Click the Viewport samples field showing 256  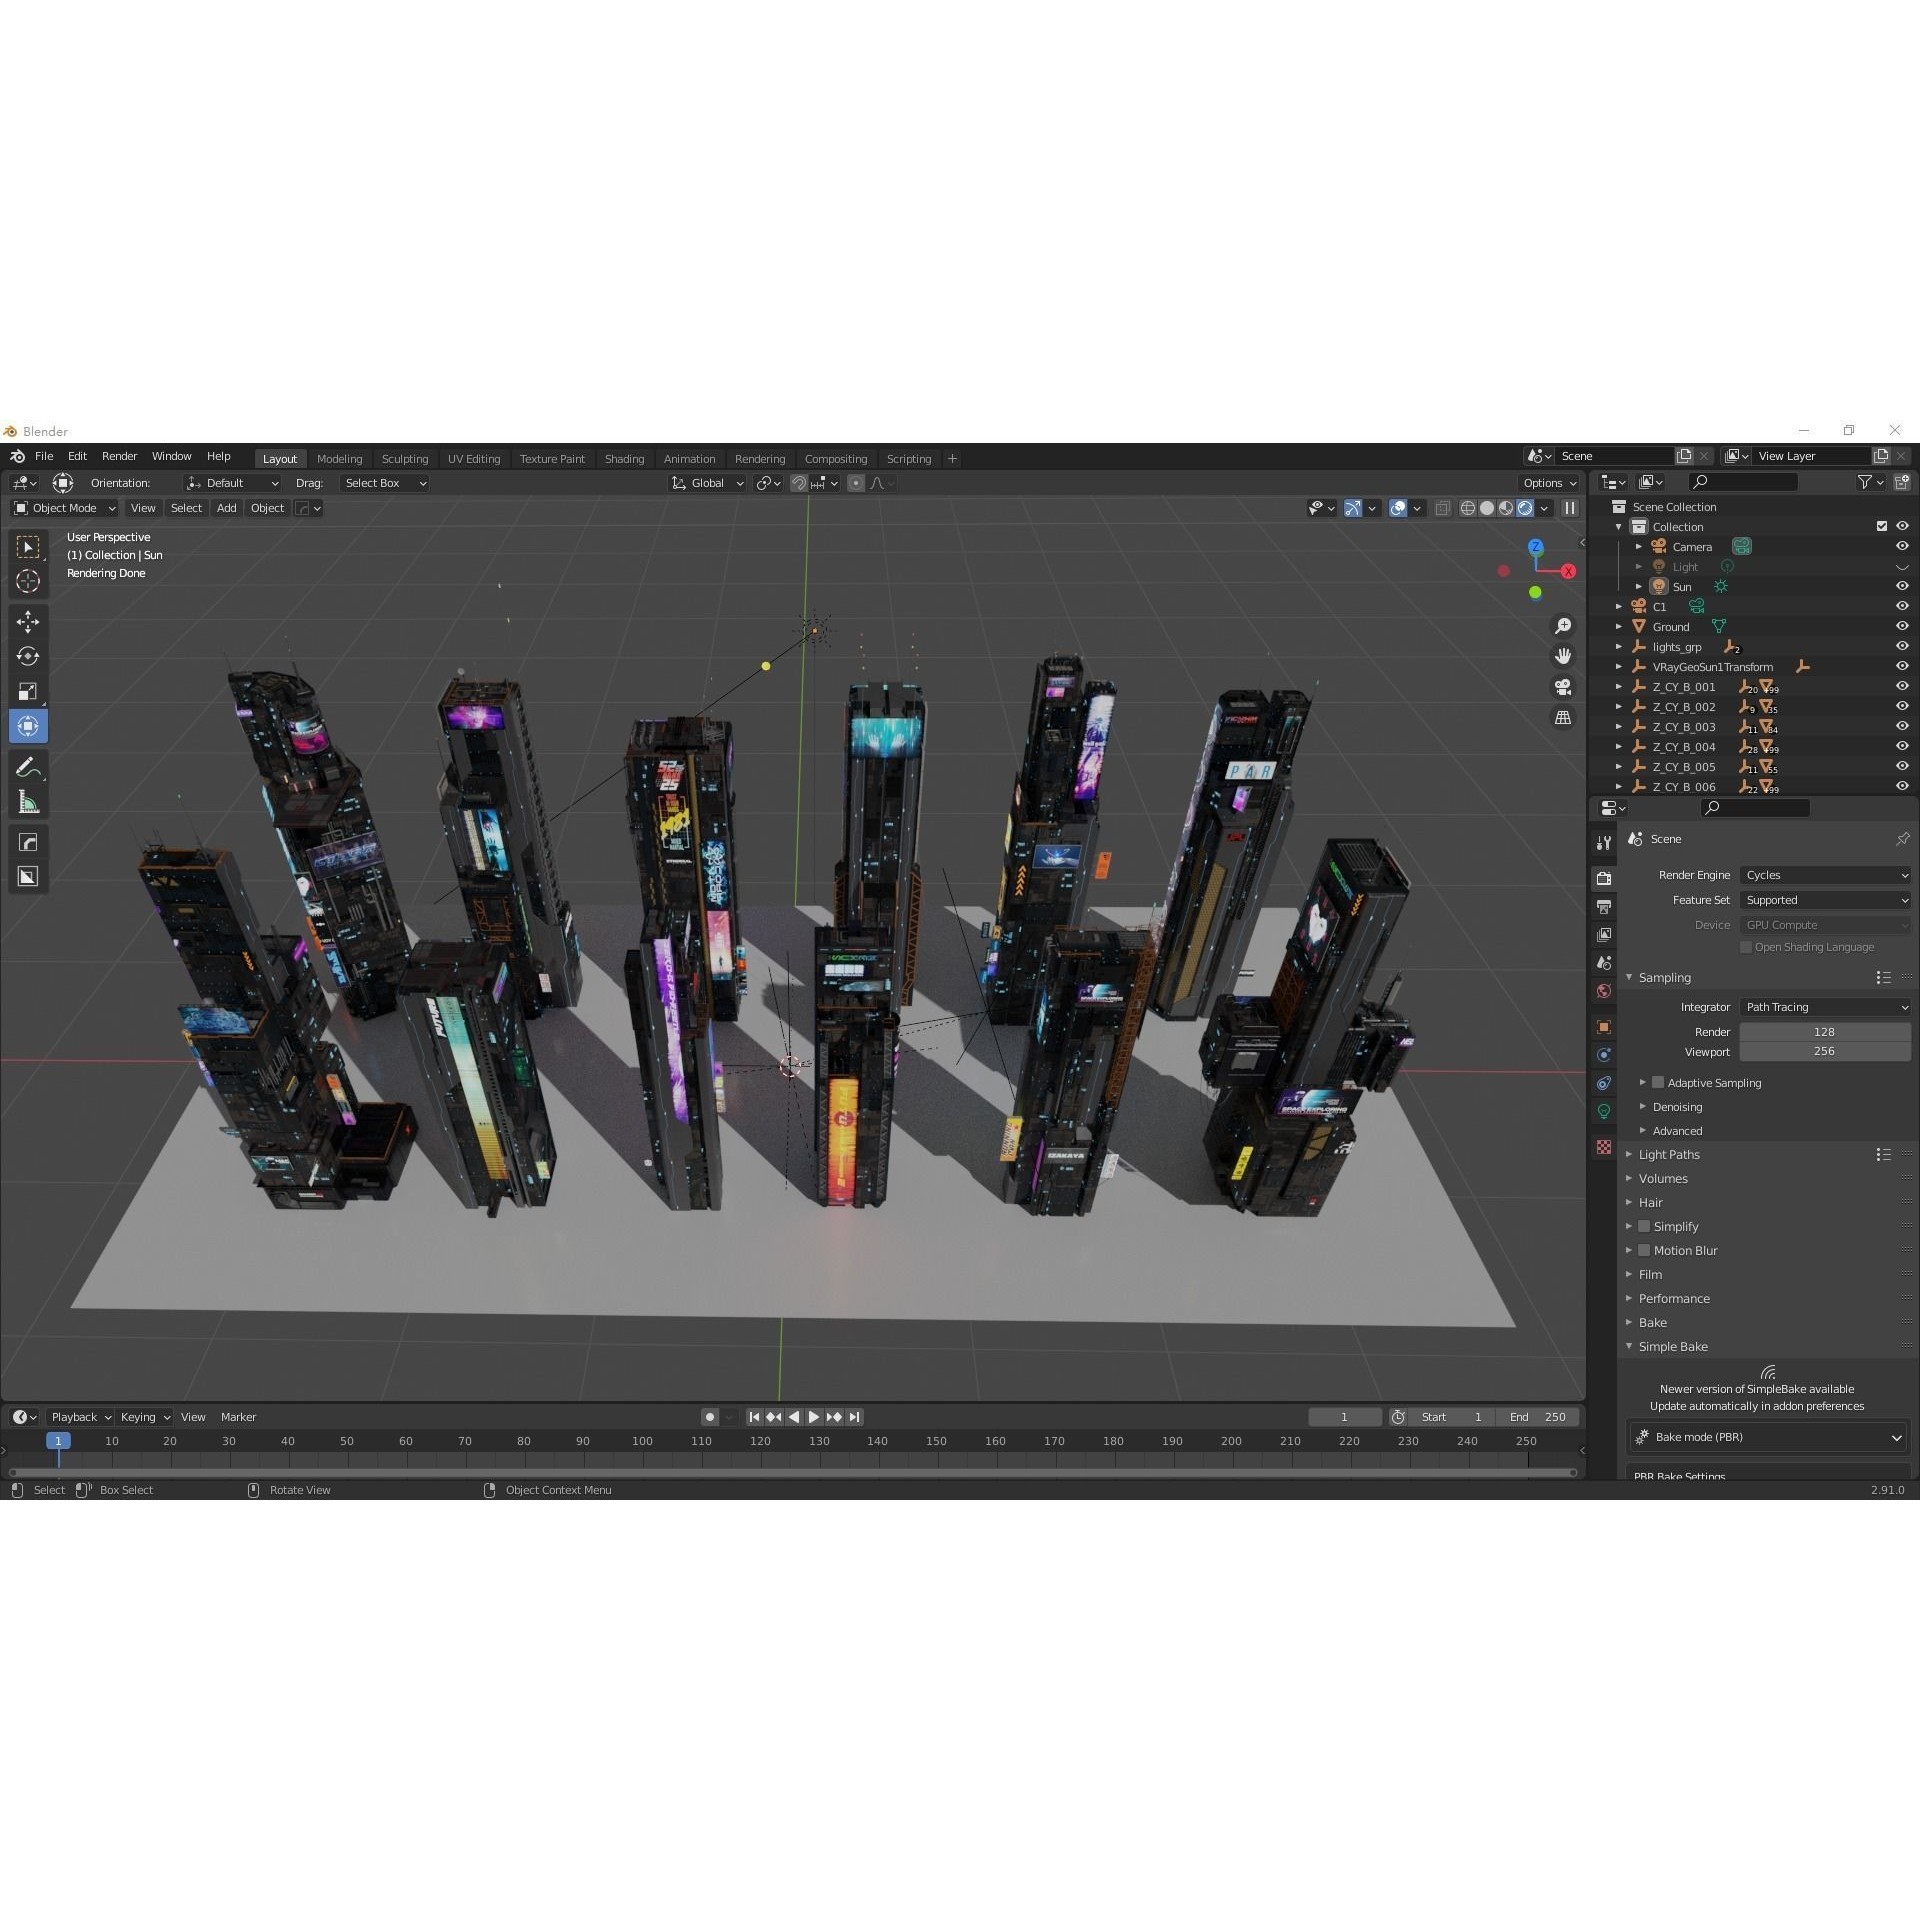click(x=1824, y=1051)
